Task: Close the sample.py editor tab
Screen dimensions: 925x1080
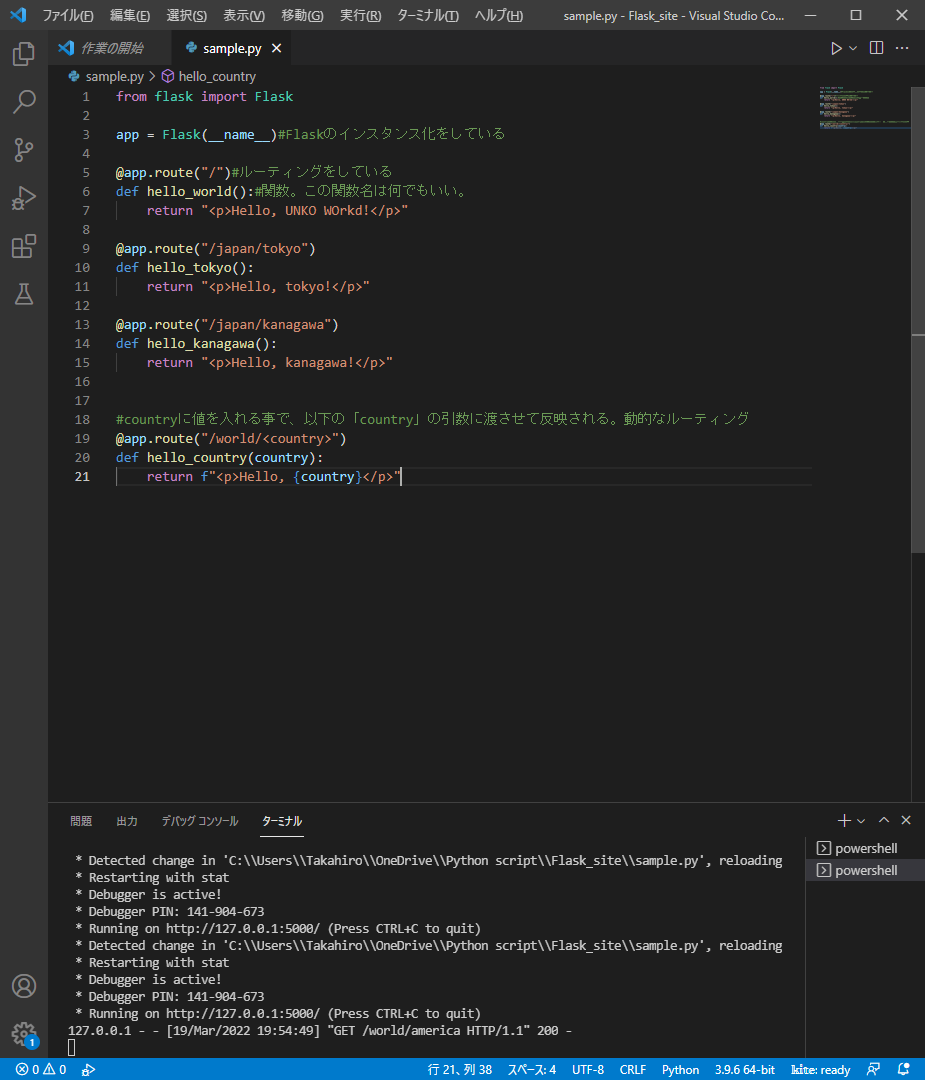Action: [277, 48]
